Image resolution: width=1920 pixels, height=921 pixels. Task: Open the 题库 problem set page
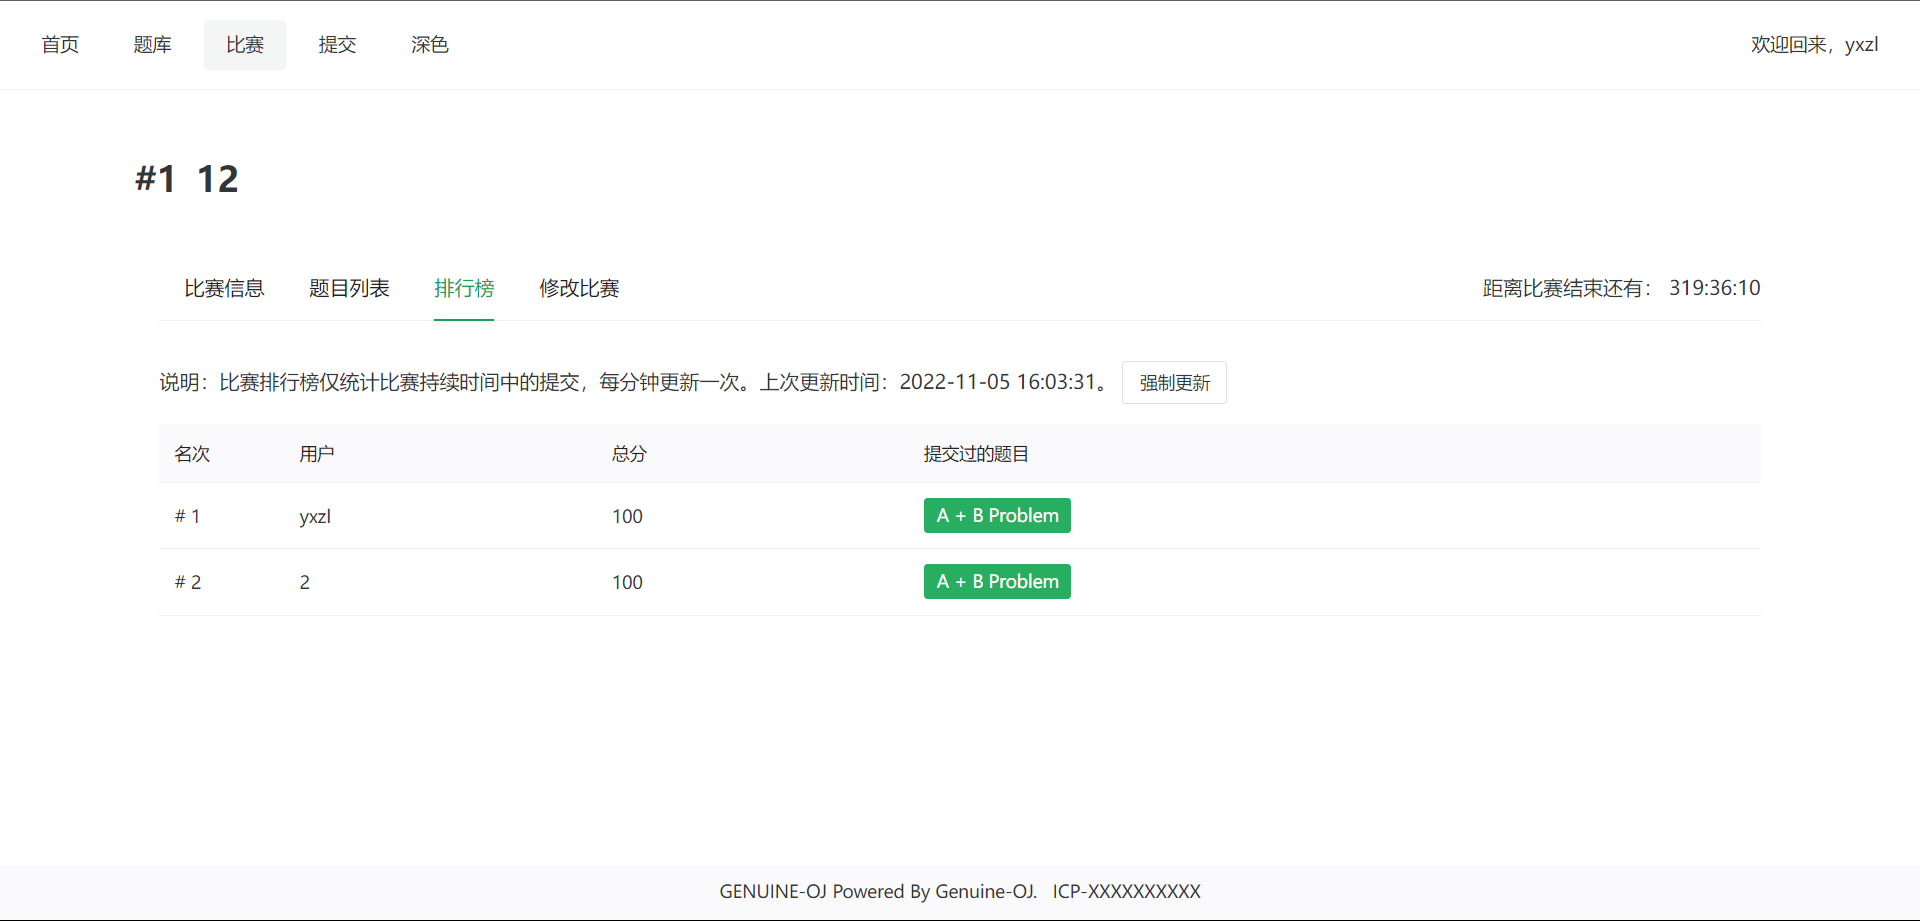[152, 45]
